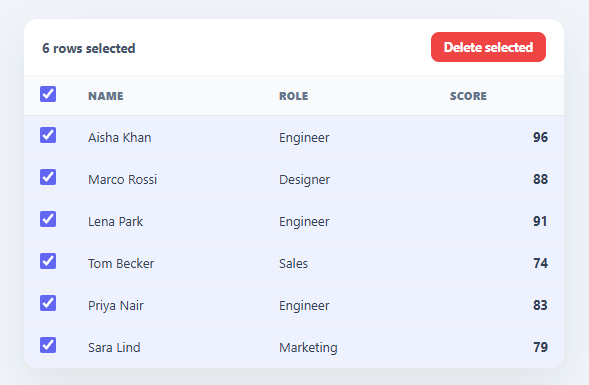Click Priya Nair's Engineer role cell
Image resolution: width=589 pixels, height=385 pixels.
click(x=304, y=306)
